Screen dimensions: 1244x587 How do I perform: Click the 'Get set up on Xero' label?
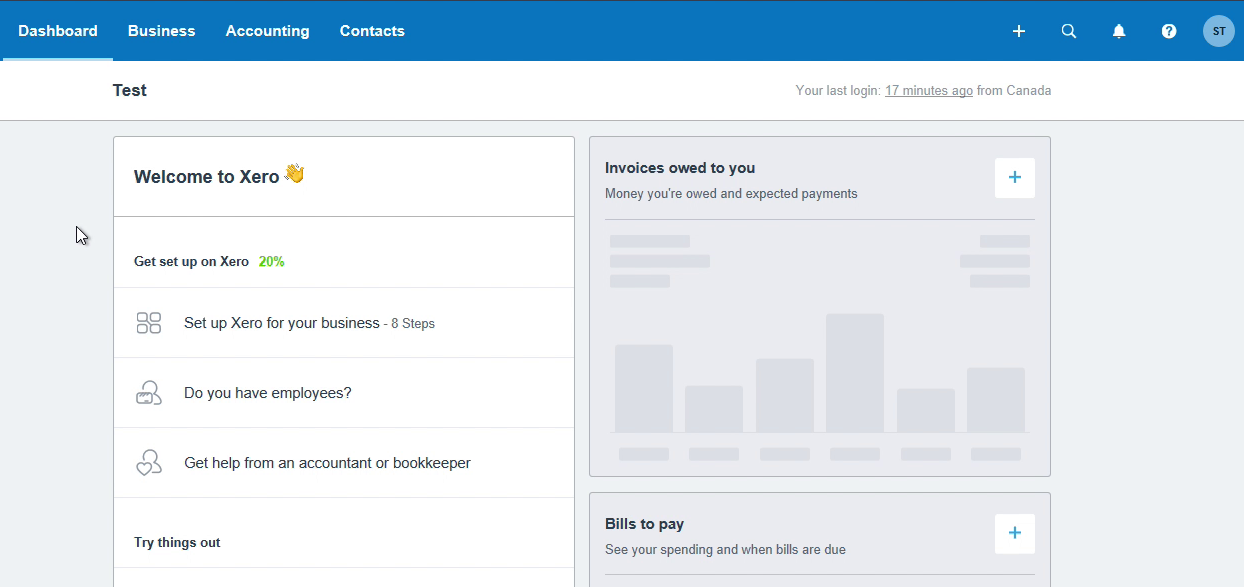tap(191, 262)
